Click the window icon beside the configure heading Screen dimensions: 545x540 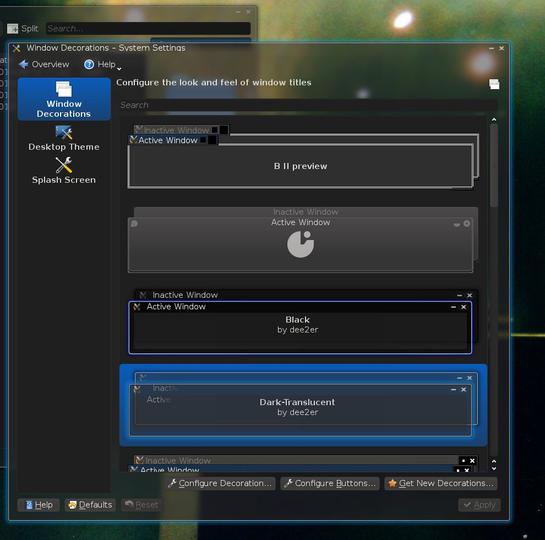coord(494,84)
